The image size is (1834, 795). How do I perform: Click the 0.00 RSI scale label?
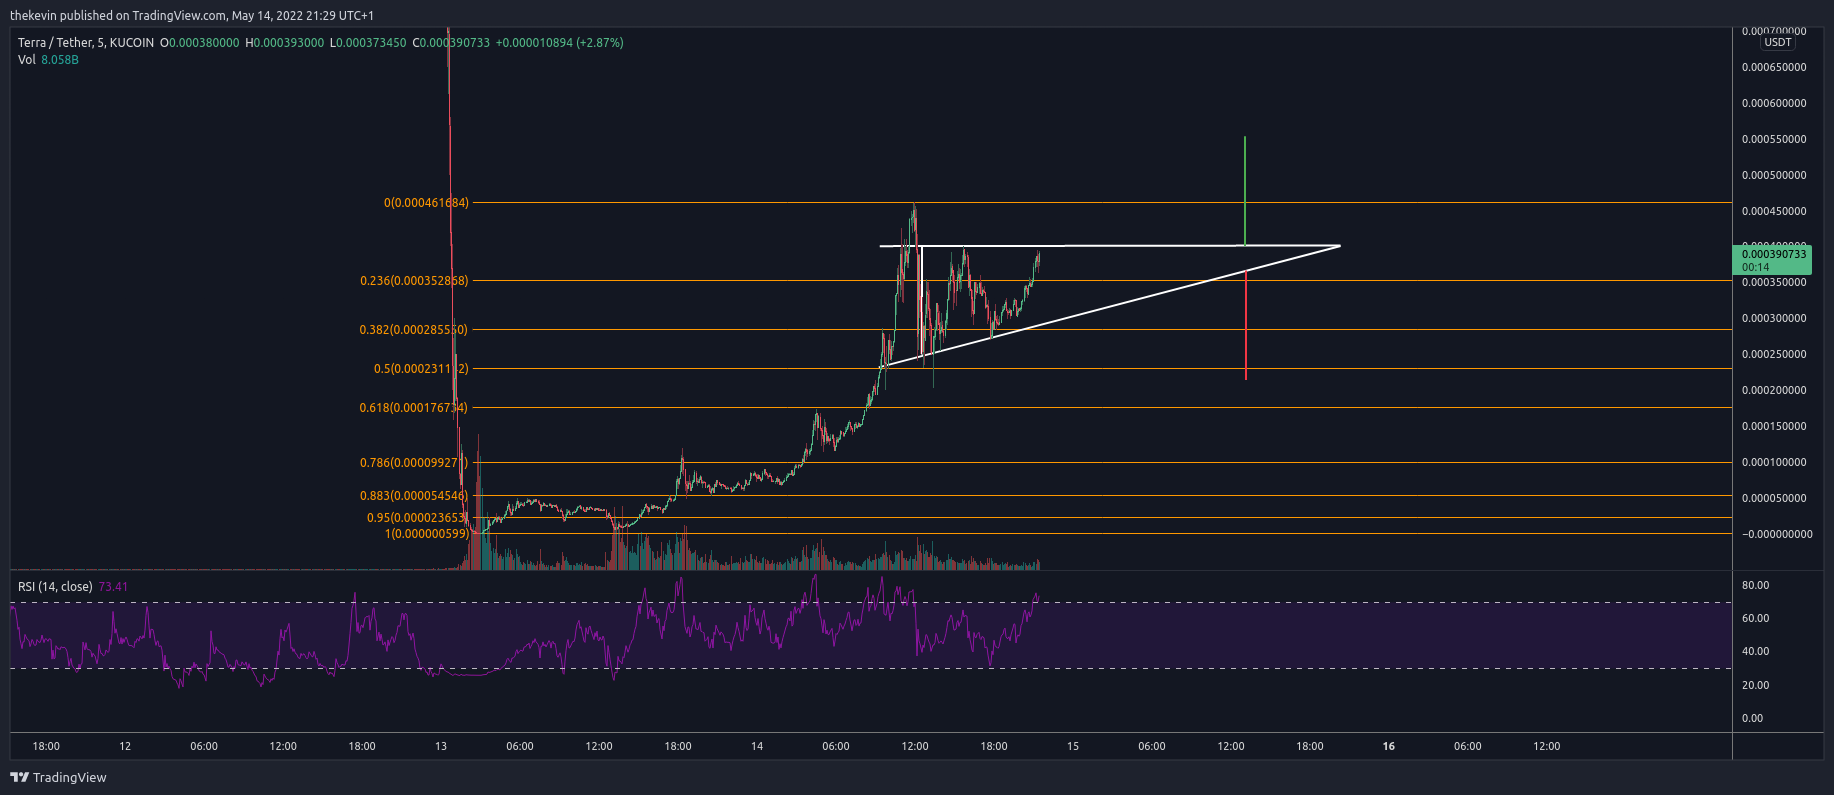click(x=1752, y=719)
